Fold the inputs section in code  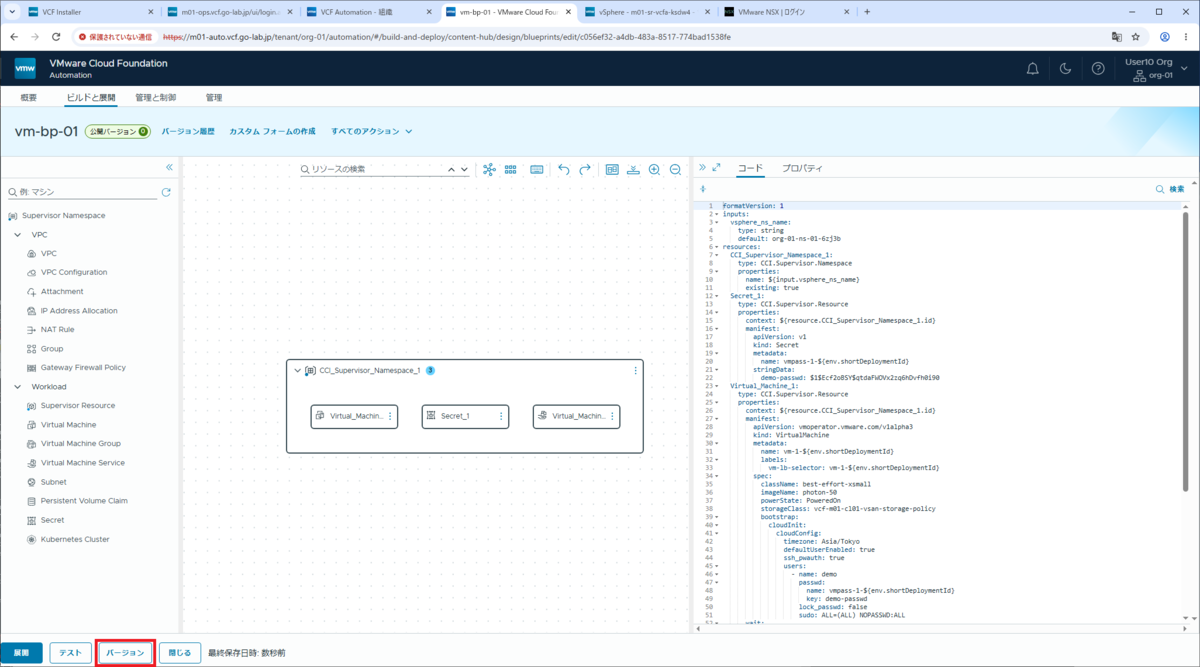[x=716, y=214]
